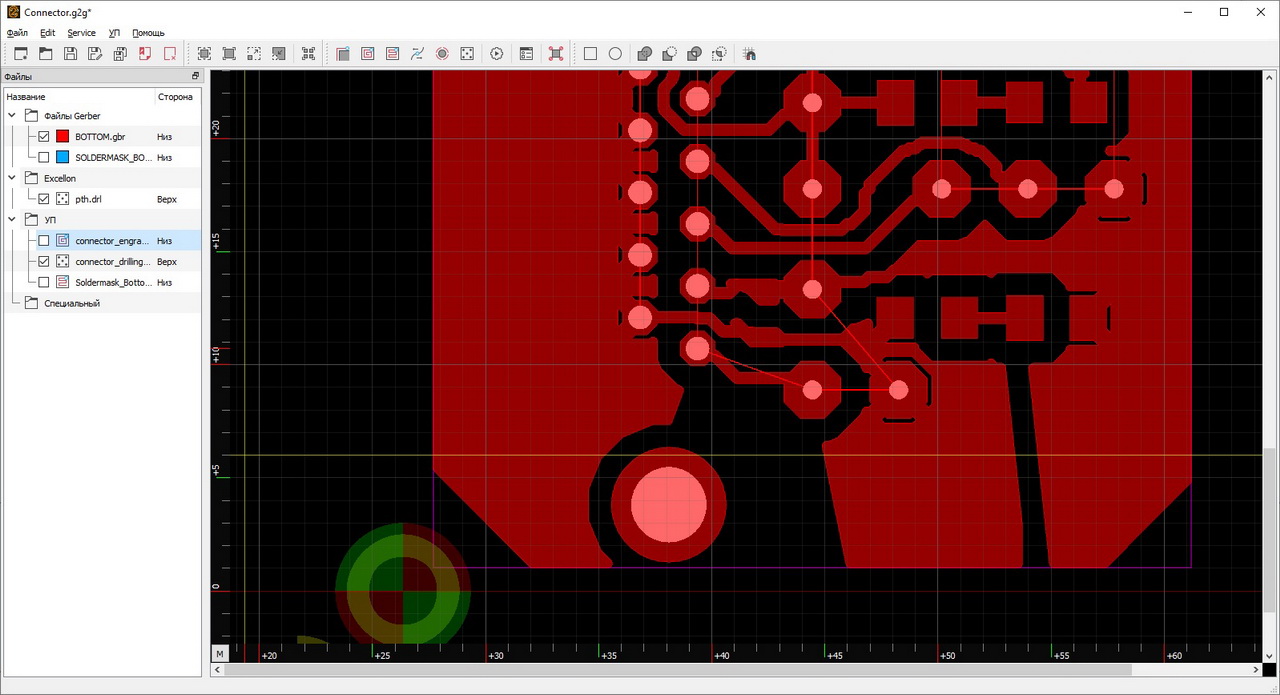Select the Специальный folder row
1280x695 pixels.
[x=102, y=303]
